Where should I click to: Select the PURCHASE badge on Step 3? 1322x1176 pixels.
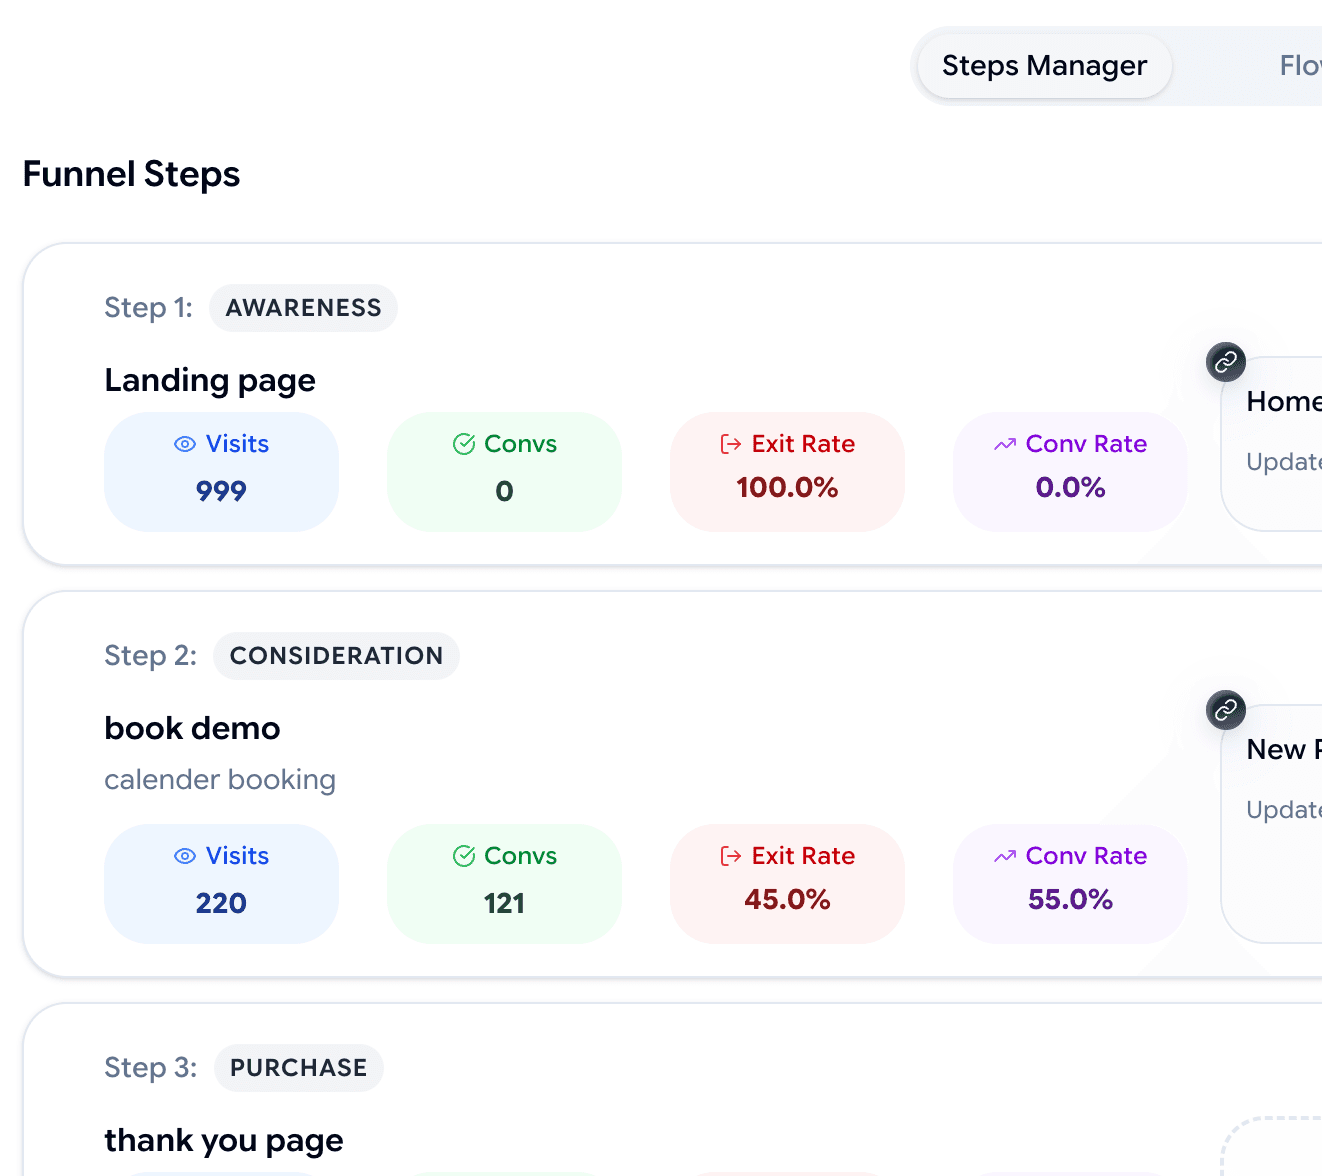(x=298, y=1068)
